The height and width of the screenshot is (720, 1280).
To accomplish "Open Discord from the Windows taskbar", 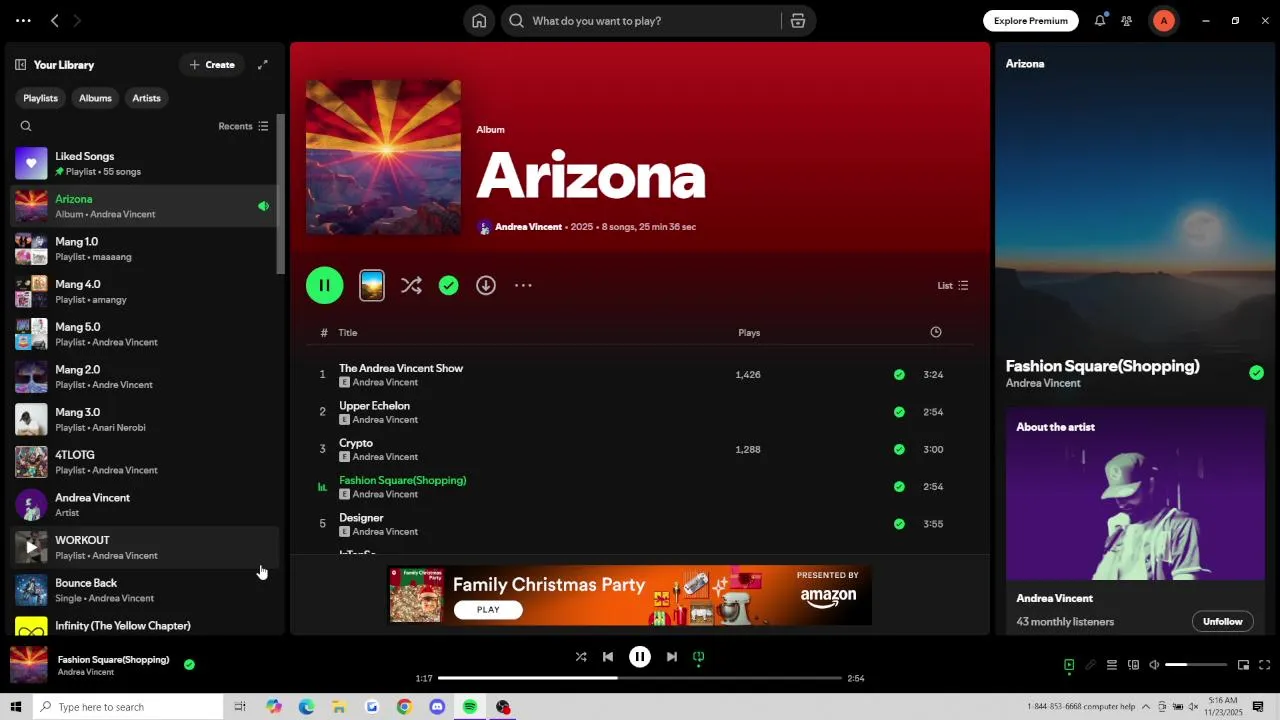I will (x=437, y=707).
